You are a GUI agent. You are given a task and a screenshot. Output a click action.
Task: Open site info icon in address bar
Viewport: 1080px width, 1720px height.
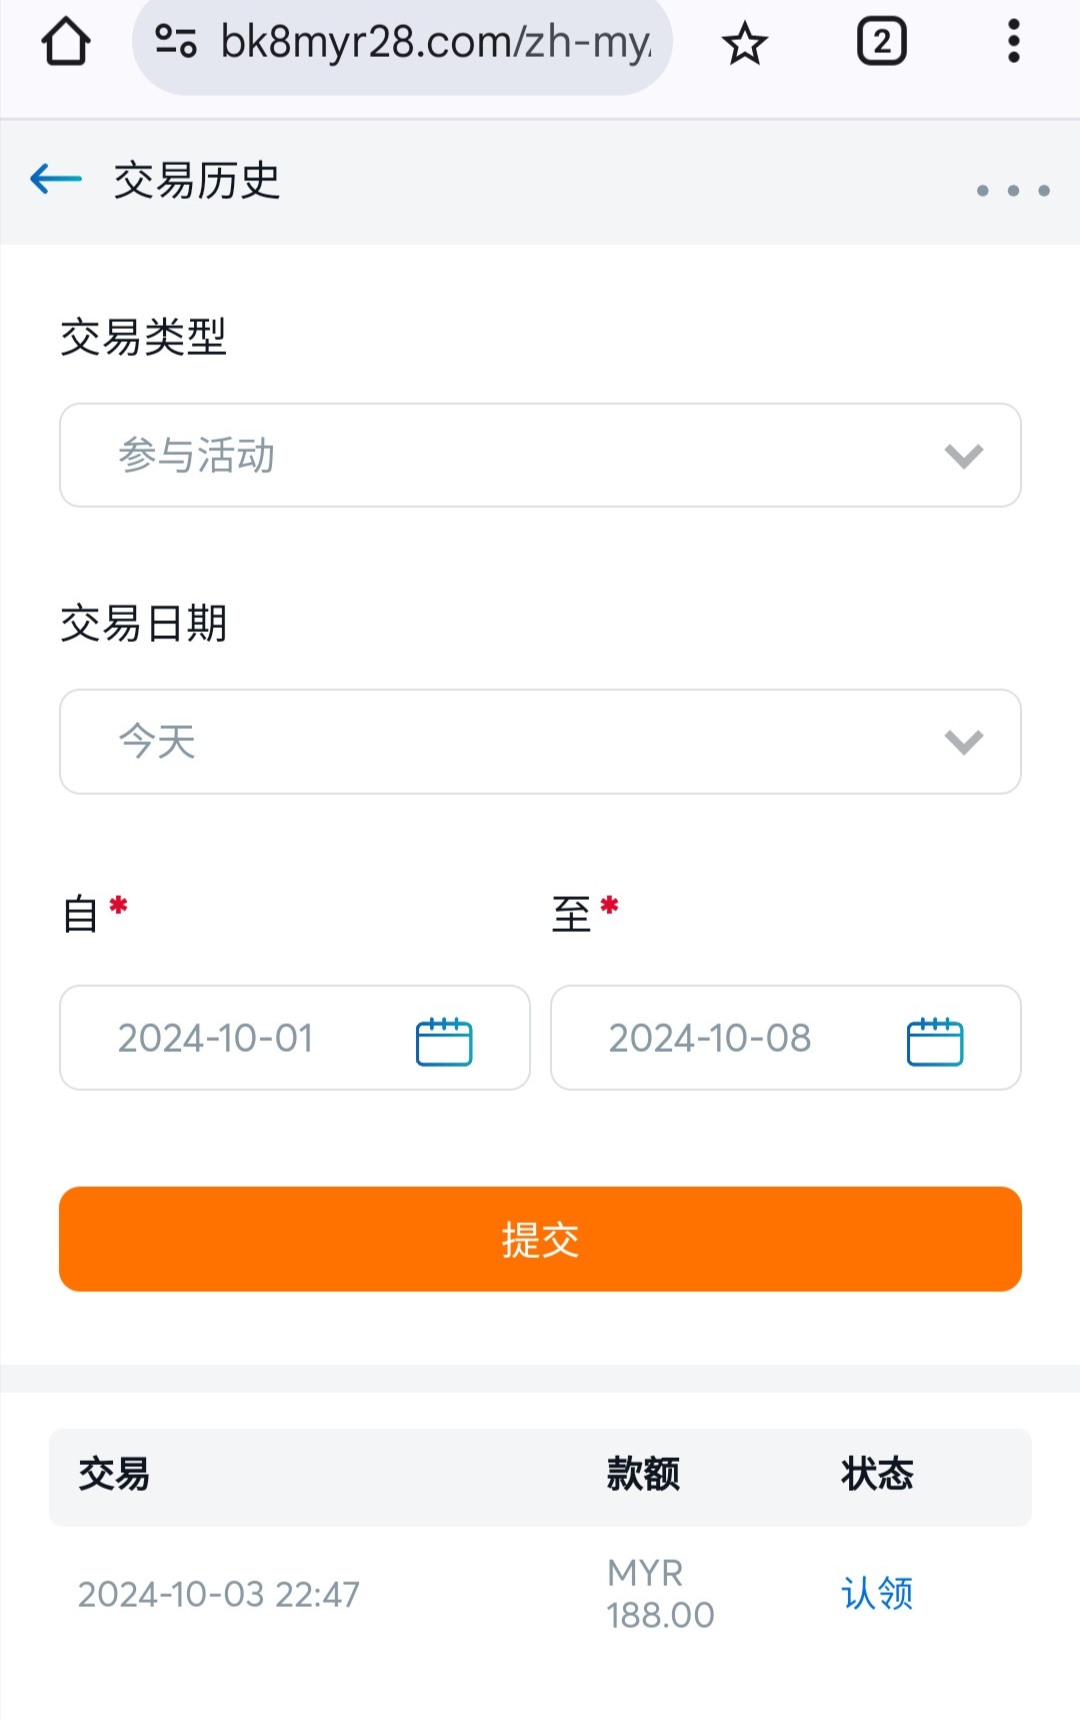176,42
